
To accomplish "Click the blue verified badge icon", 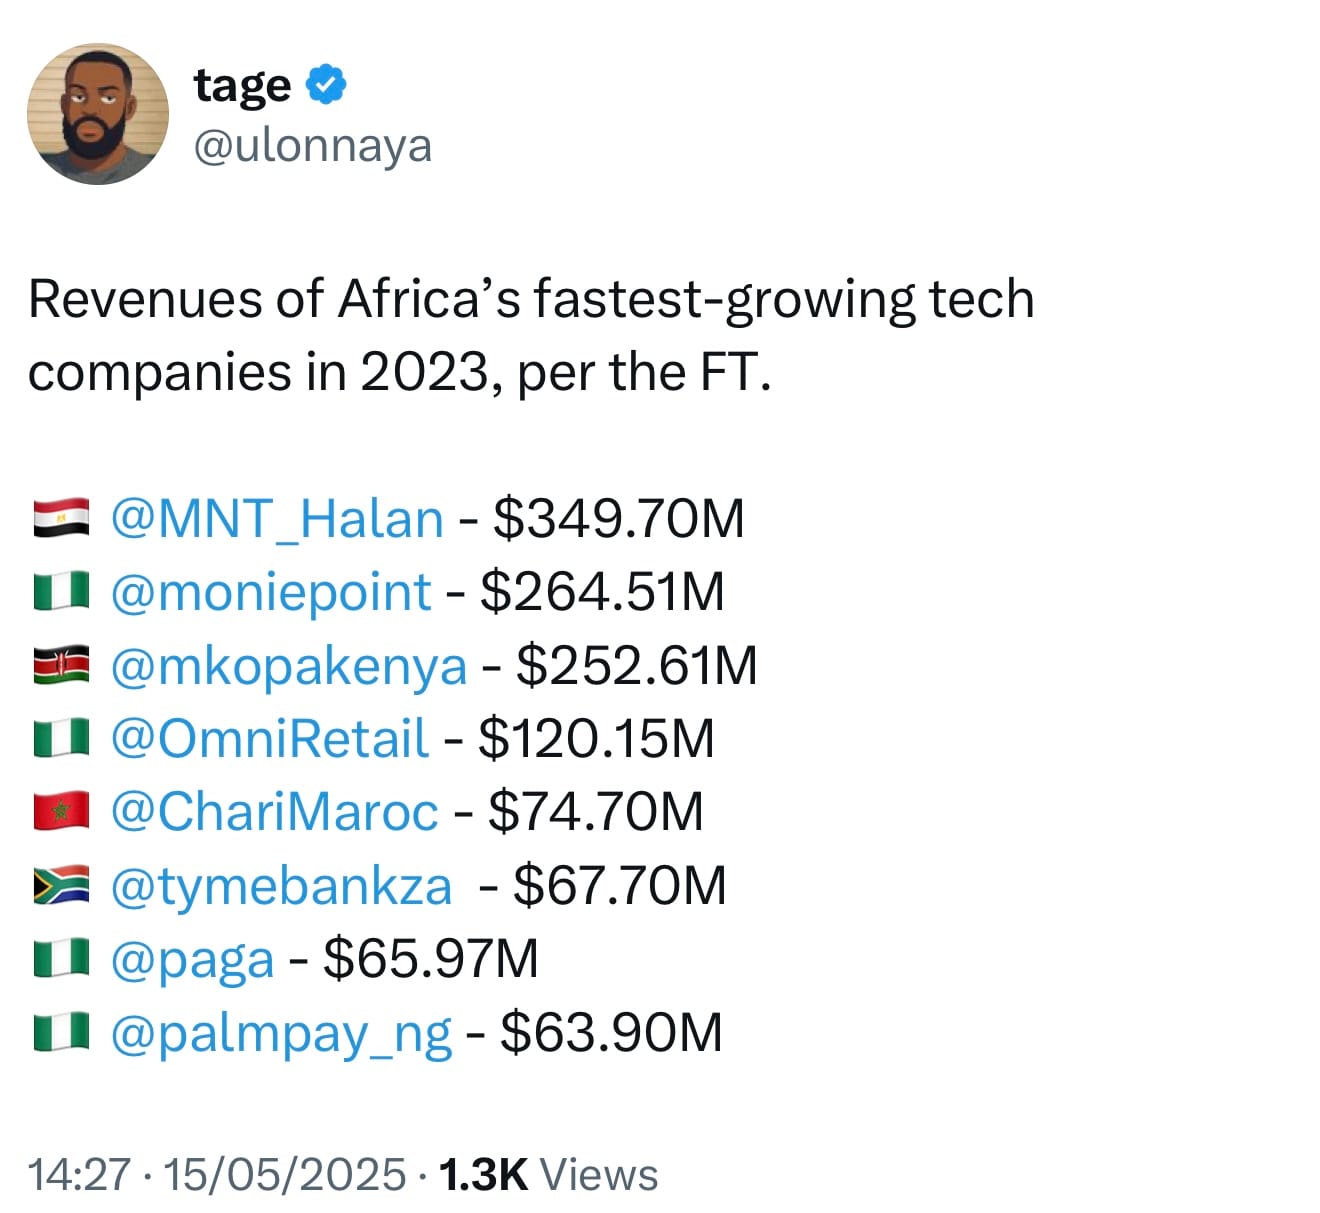I will pos(325,84).
